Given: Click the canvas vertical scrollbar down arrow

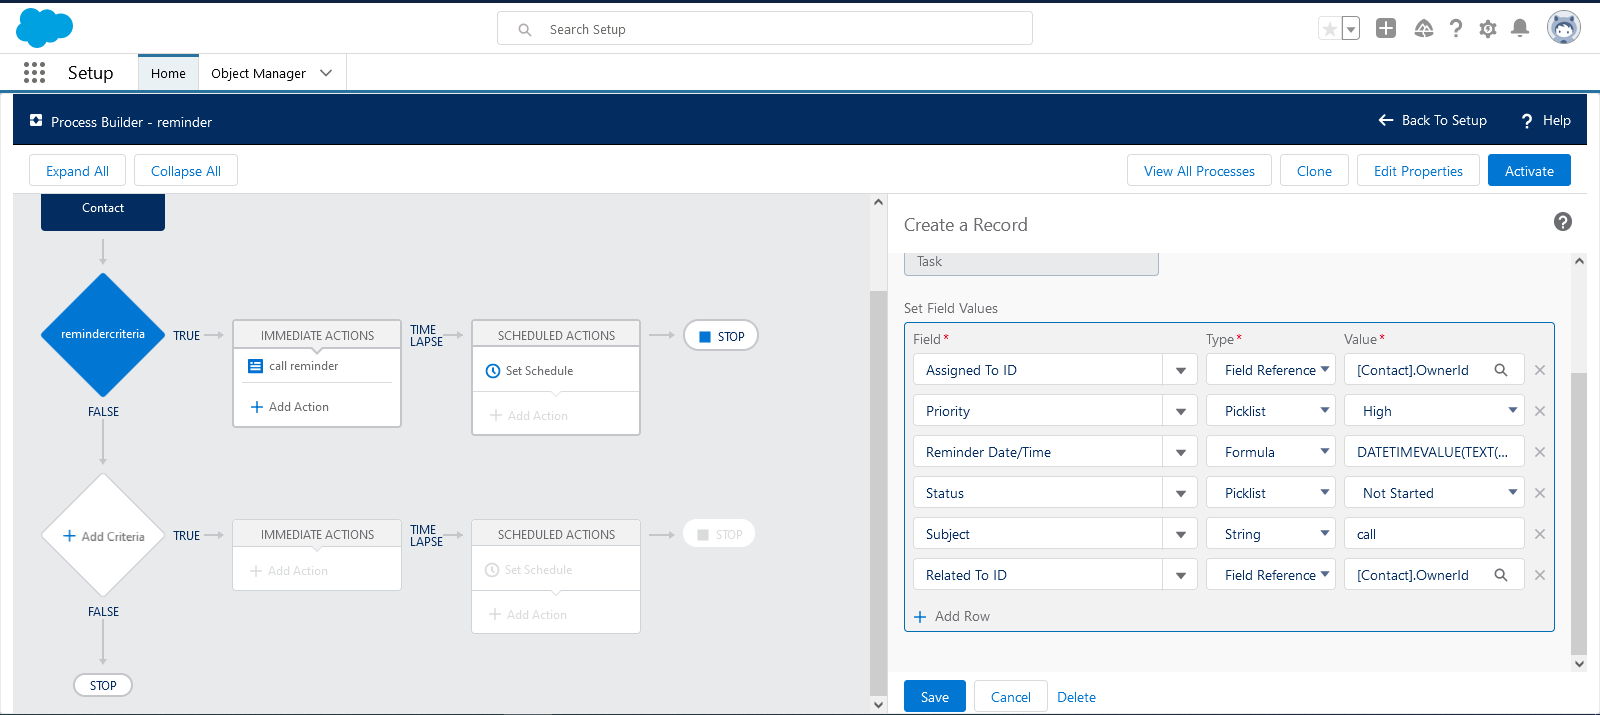Looking at the screenshot, I should click(x=878, y=705).
